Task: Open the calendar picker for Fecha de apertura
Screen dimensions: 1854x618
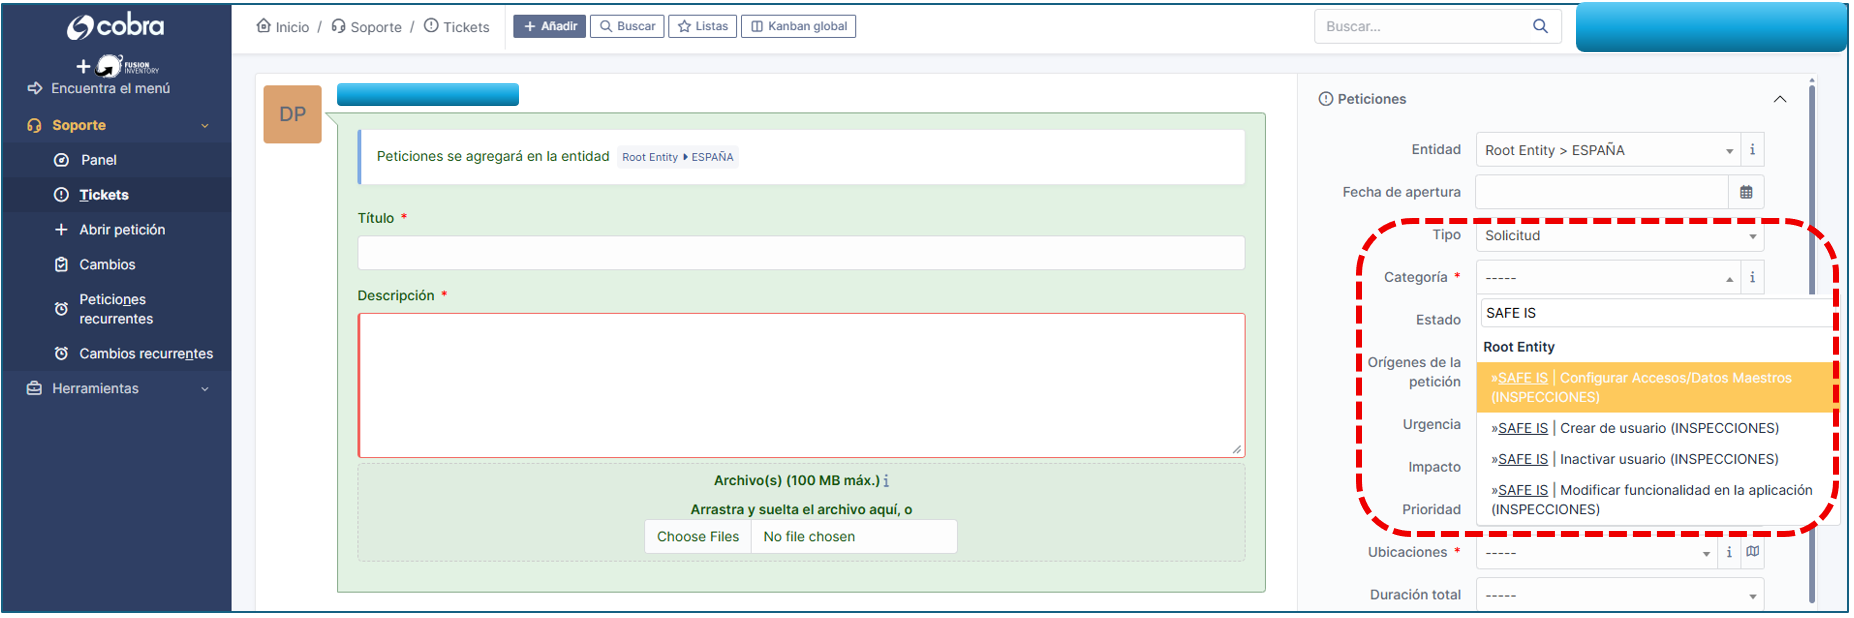Action: 1746,192
